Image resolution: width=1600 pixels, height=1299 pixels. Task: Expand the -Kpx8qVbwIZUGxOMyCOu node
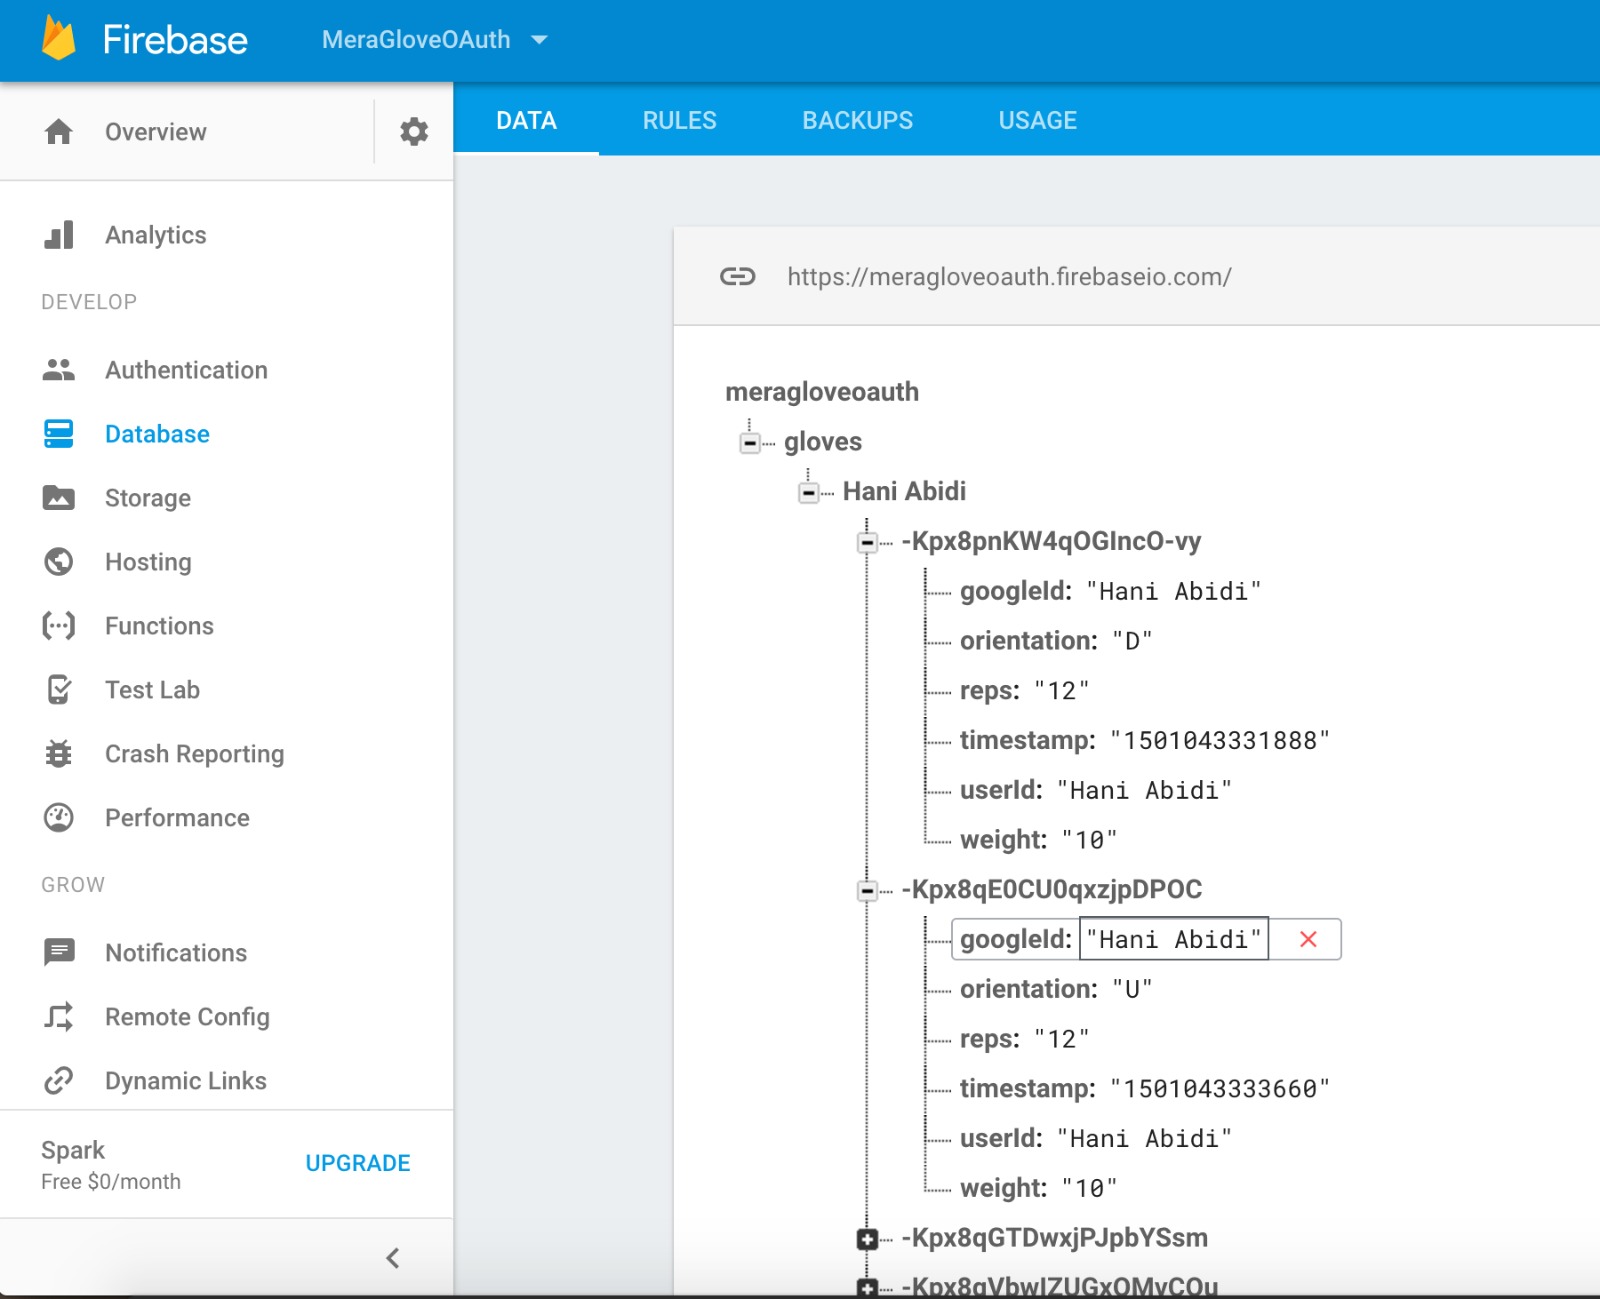(x=868, y=1288)
